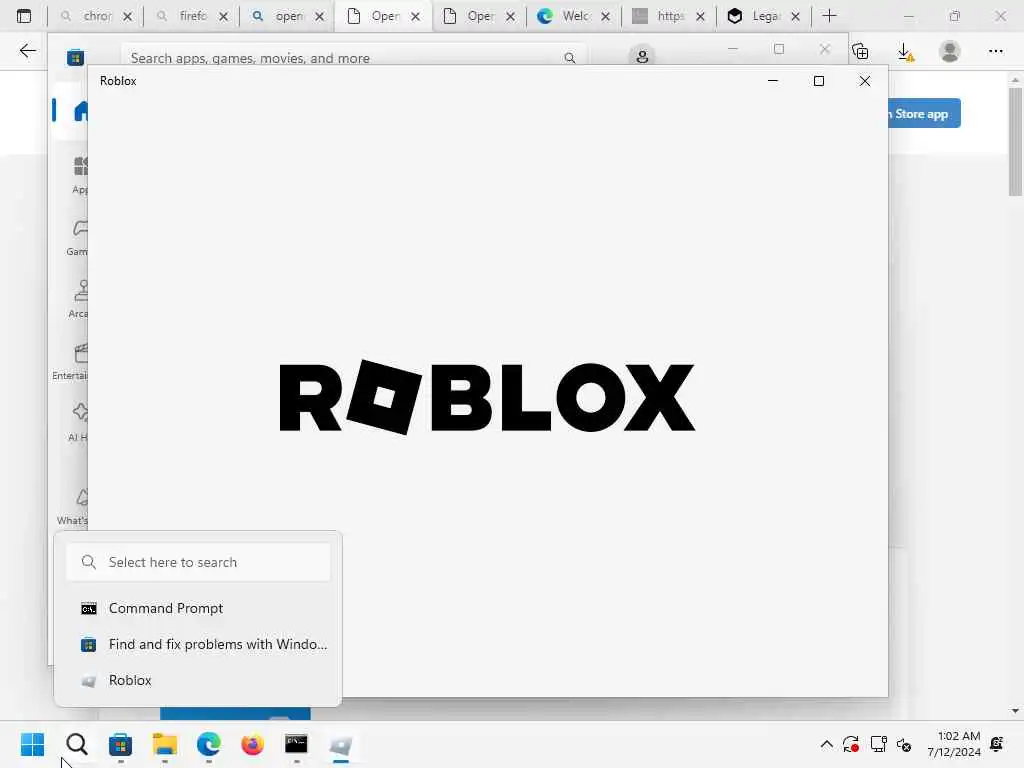The width and height of the screenshot is (1024, 768).
Task: Open the Windows Start button
Action: tap(32, 744)
